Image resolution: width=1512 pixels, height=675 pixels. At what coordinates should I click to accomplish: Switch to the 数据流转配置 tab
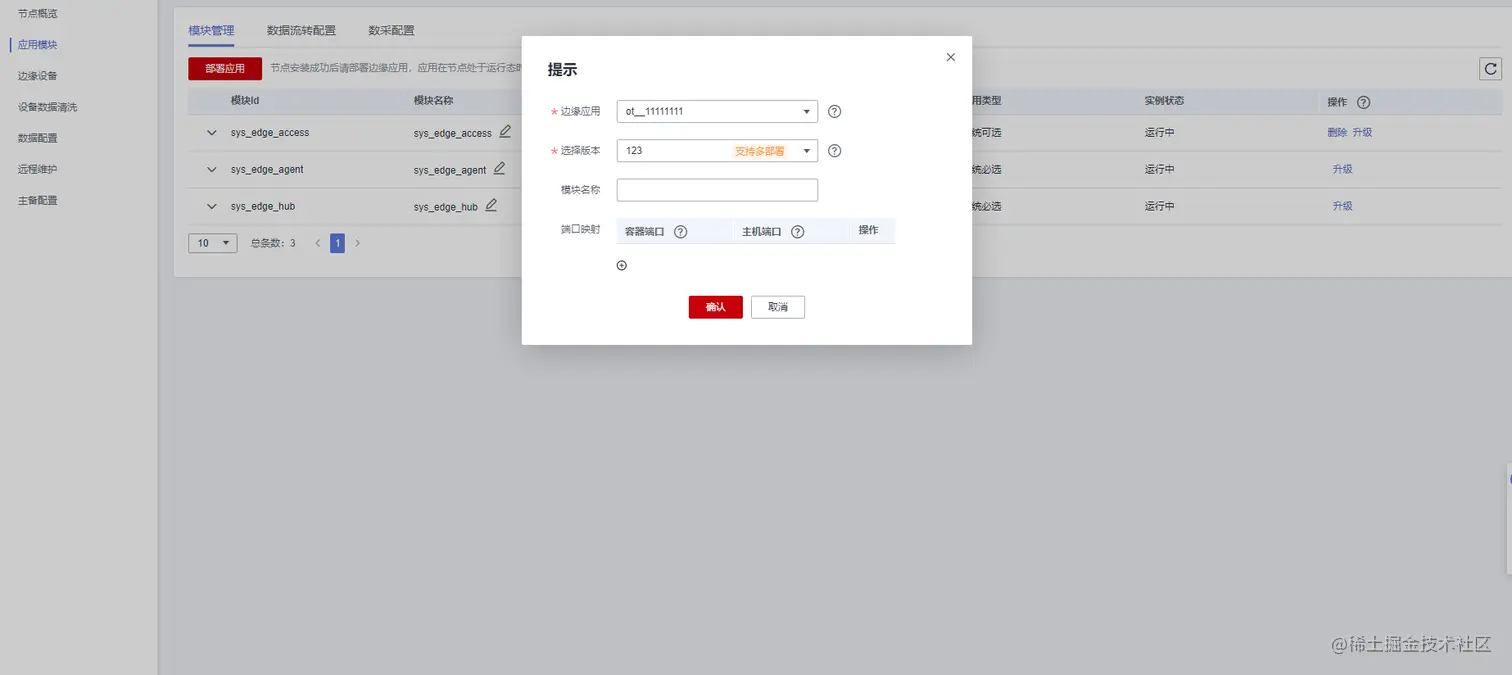click(301, 31)
